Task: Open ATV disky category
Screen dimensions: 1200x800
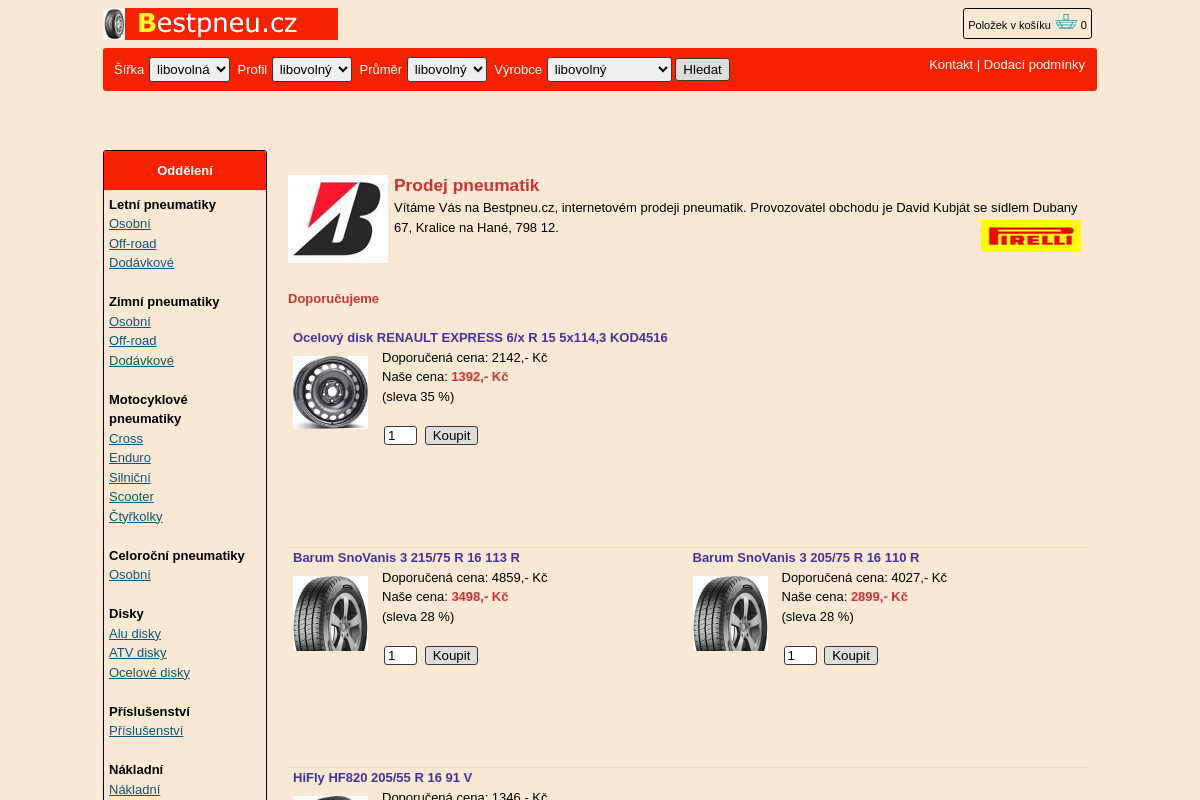Action: click(138, 653)
